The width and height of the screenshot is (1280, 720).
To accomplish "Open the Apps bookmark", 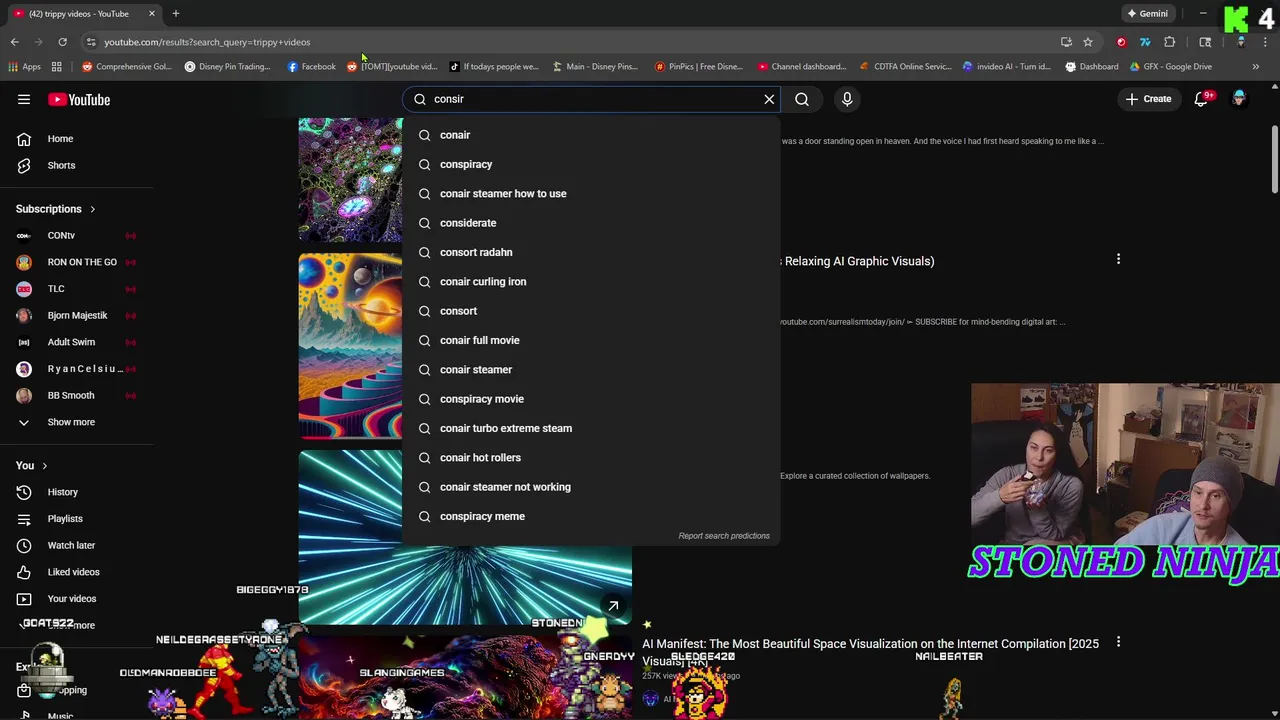I will (25, 67).
